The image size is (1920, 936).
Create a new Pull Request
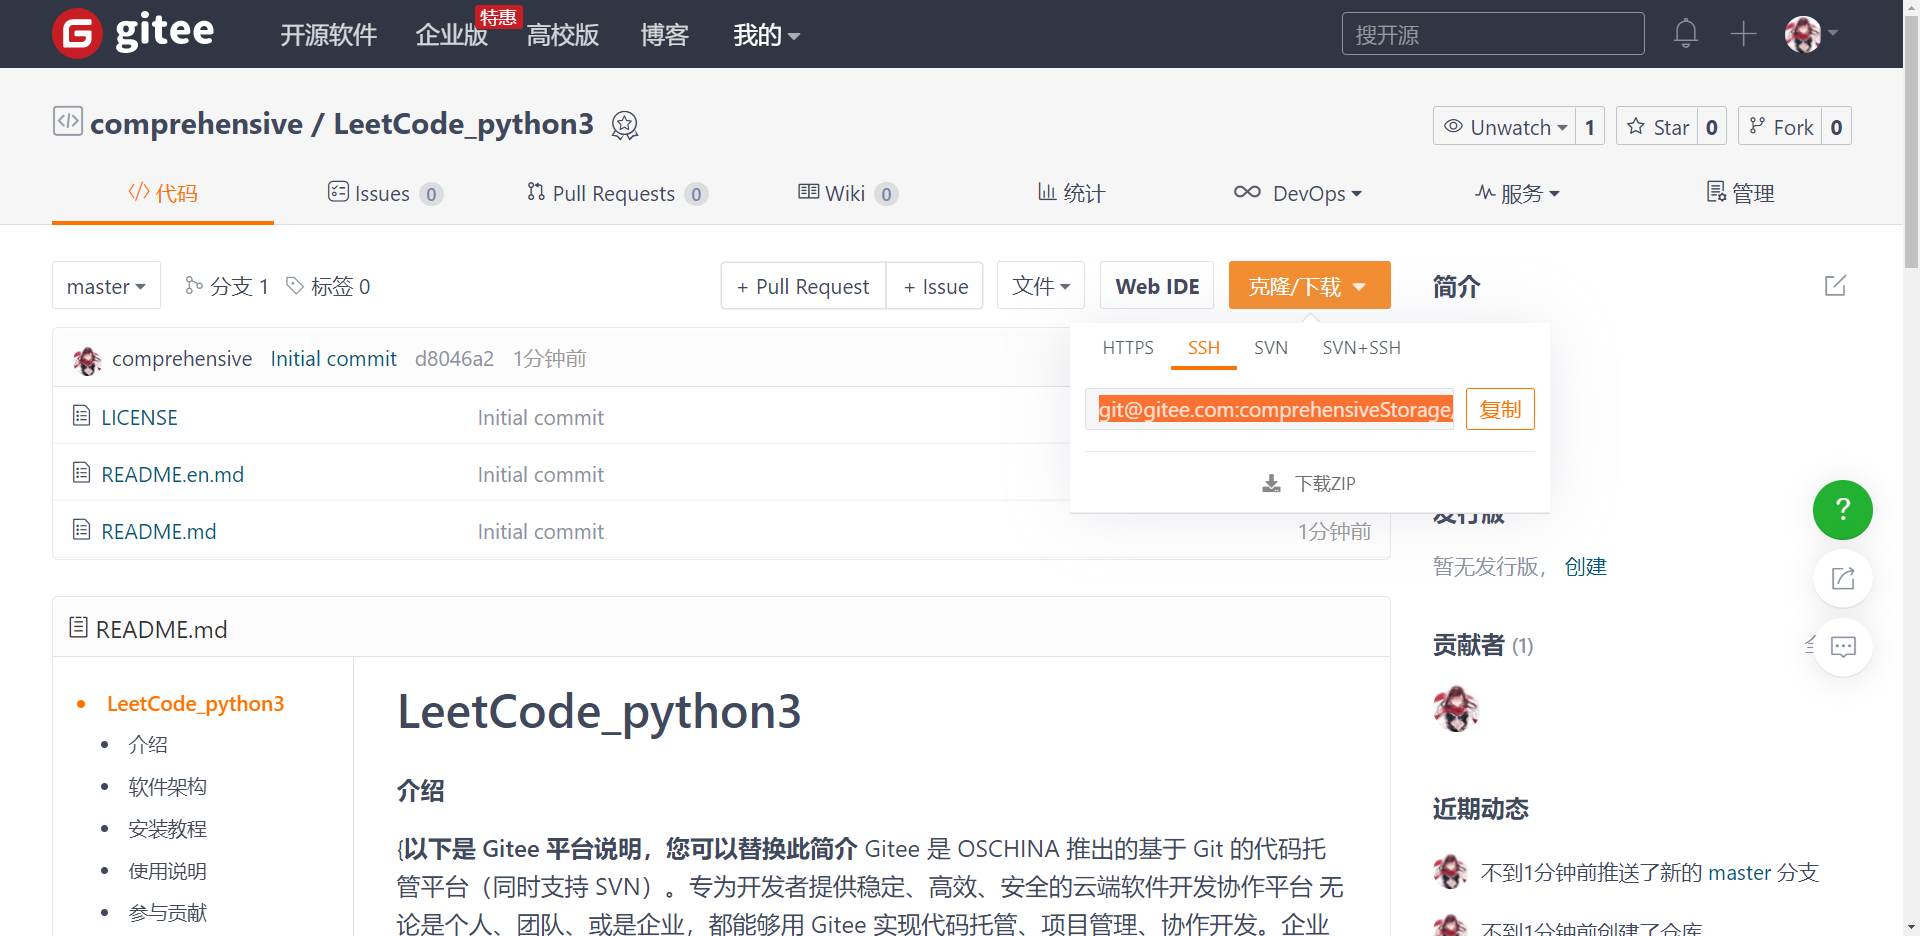tap(803, 286)
